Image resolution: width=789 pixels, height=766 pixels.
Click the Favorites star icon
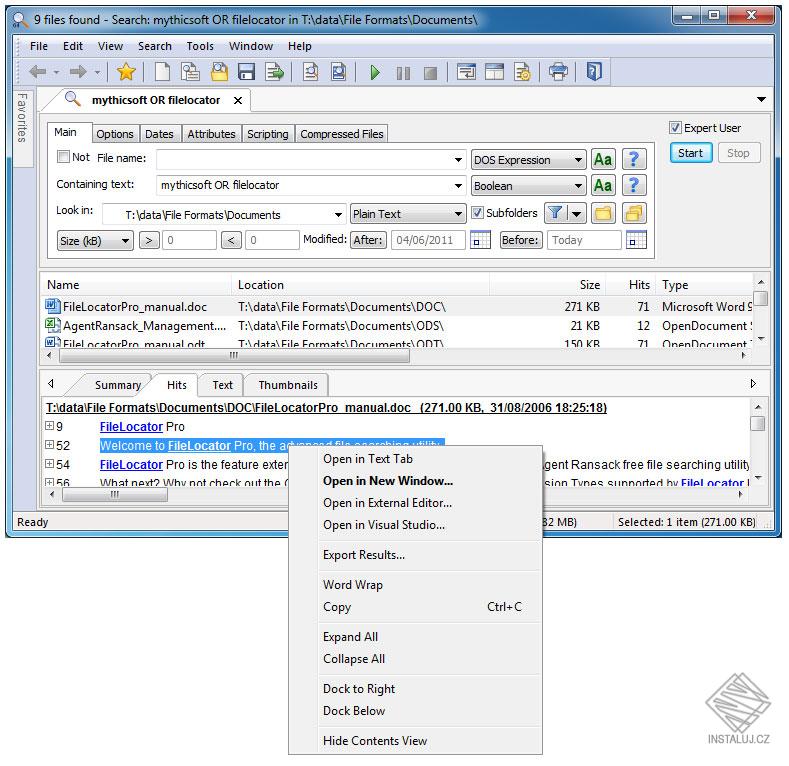pos(126,72)
